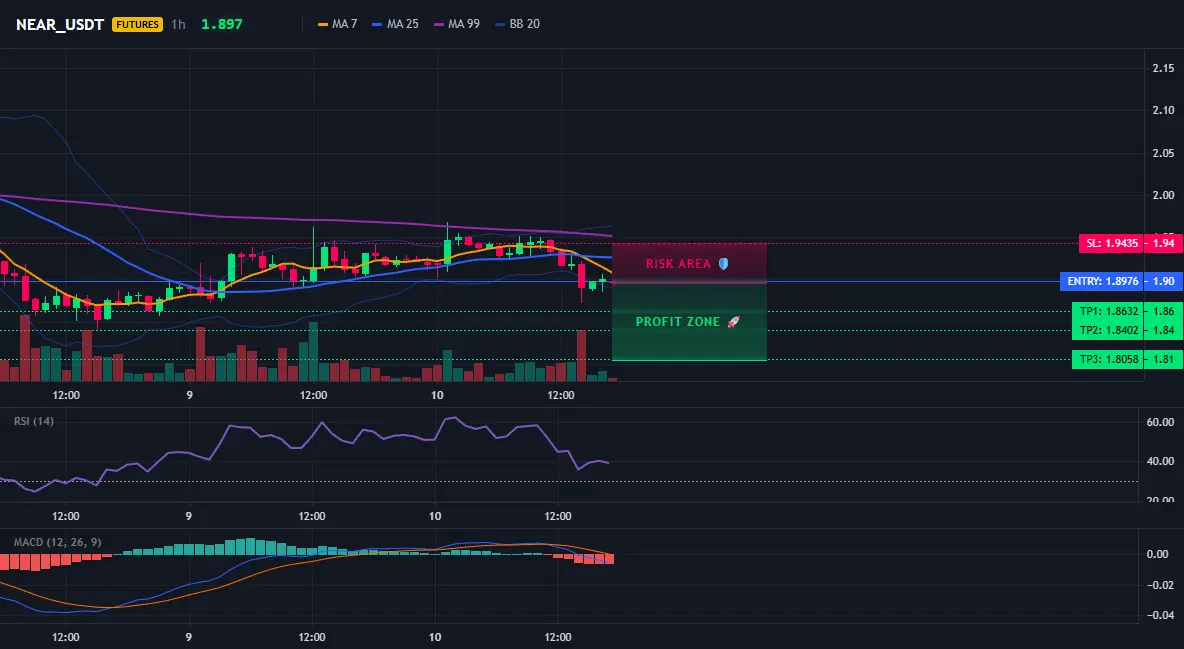Toggle the BB 20 legend item
Viewport: 1184px width, 649px height.
click(x=518, y=24)
